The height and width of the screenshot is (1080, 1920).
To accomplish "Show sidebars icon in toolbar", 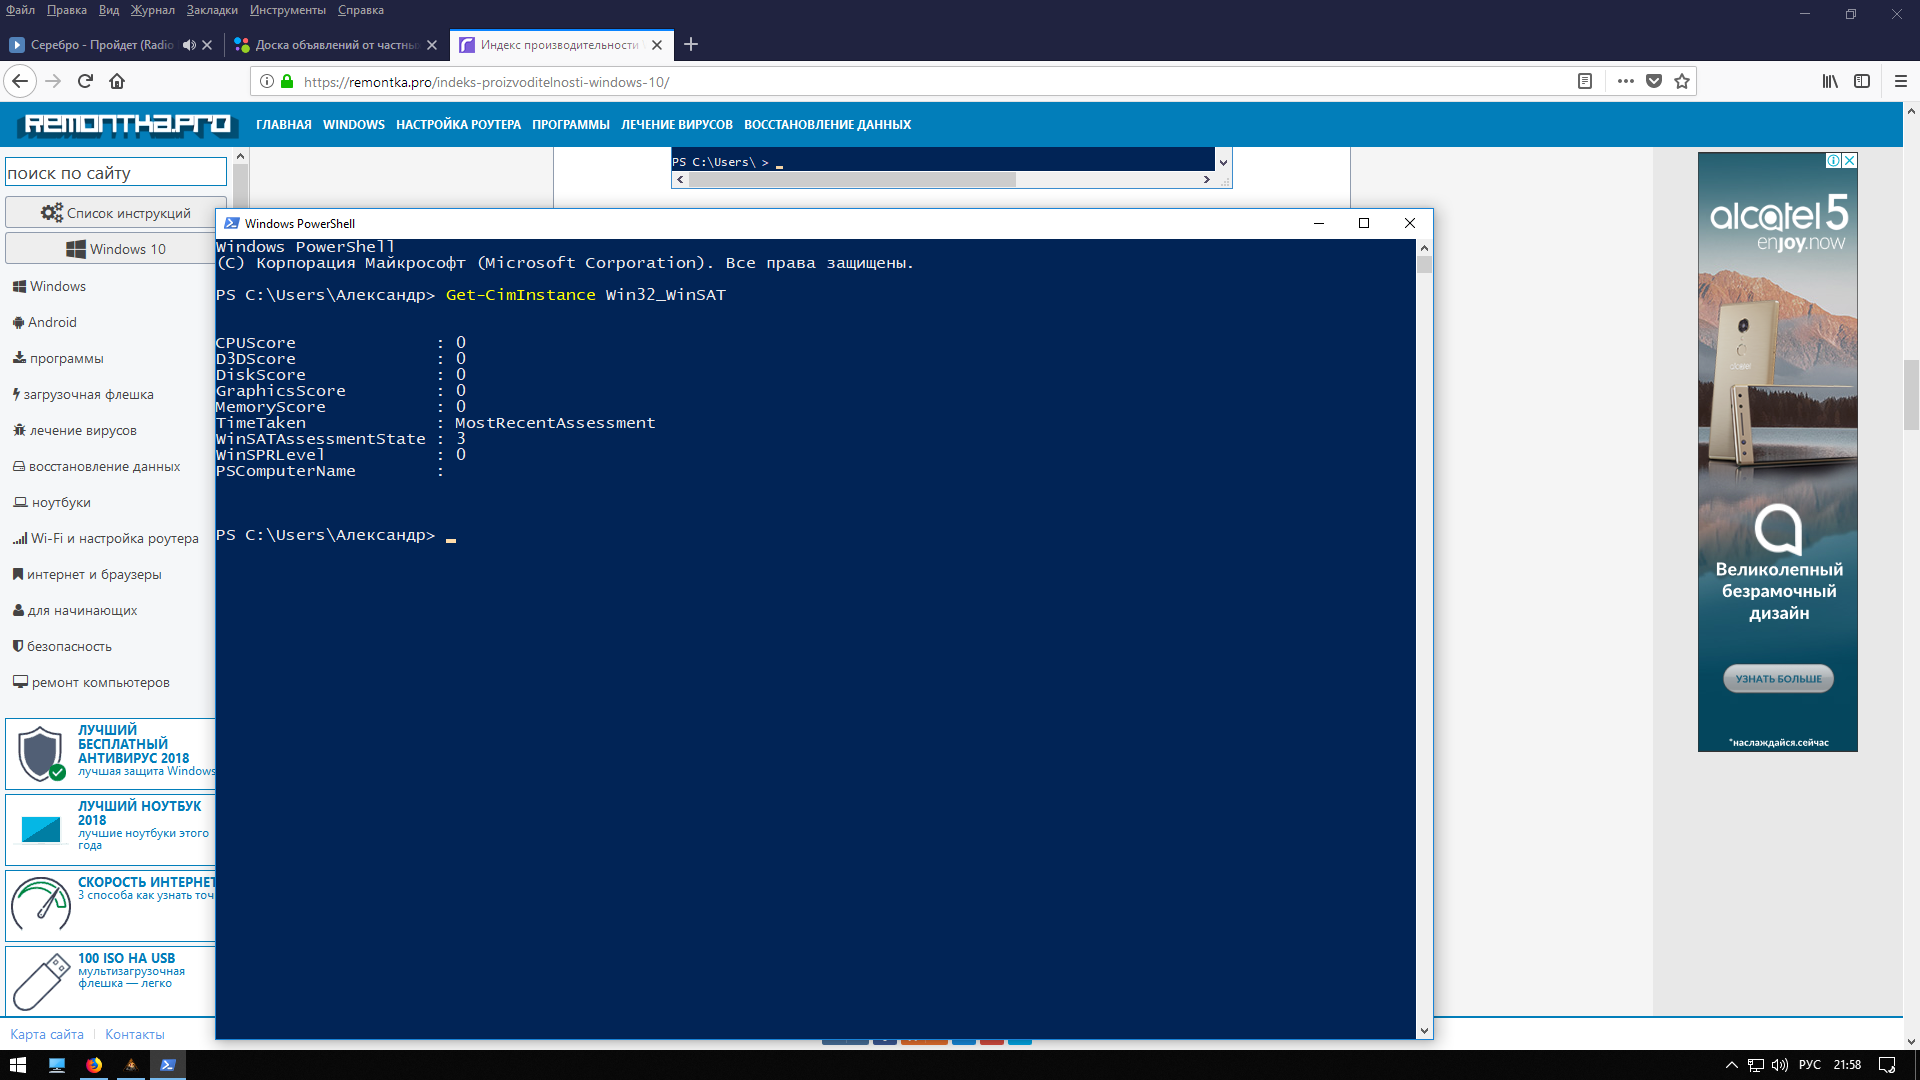I will pos(1862,82).
